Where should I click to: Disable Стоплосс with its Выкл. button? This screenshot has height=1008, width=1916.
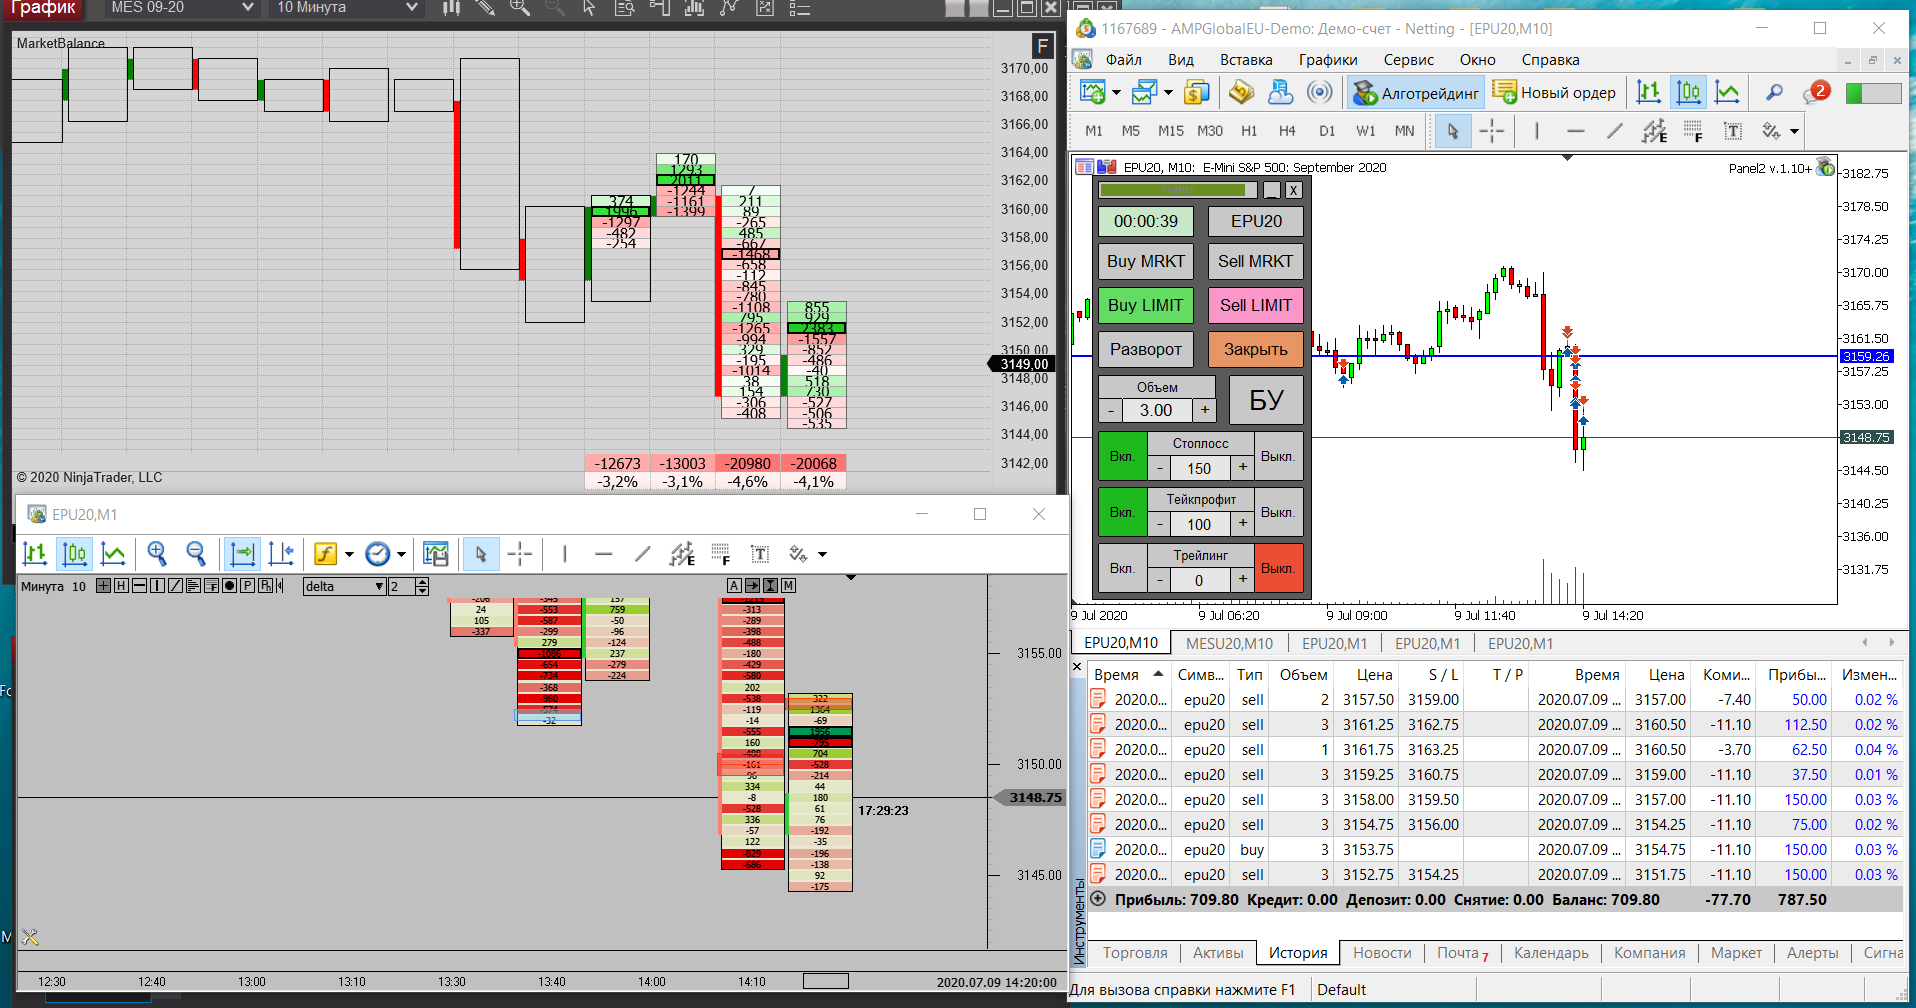[x=1277, y=456]
